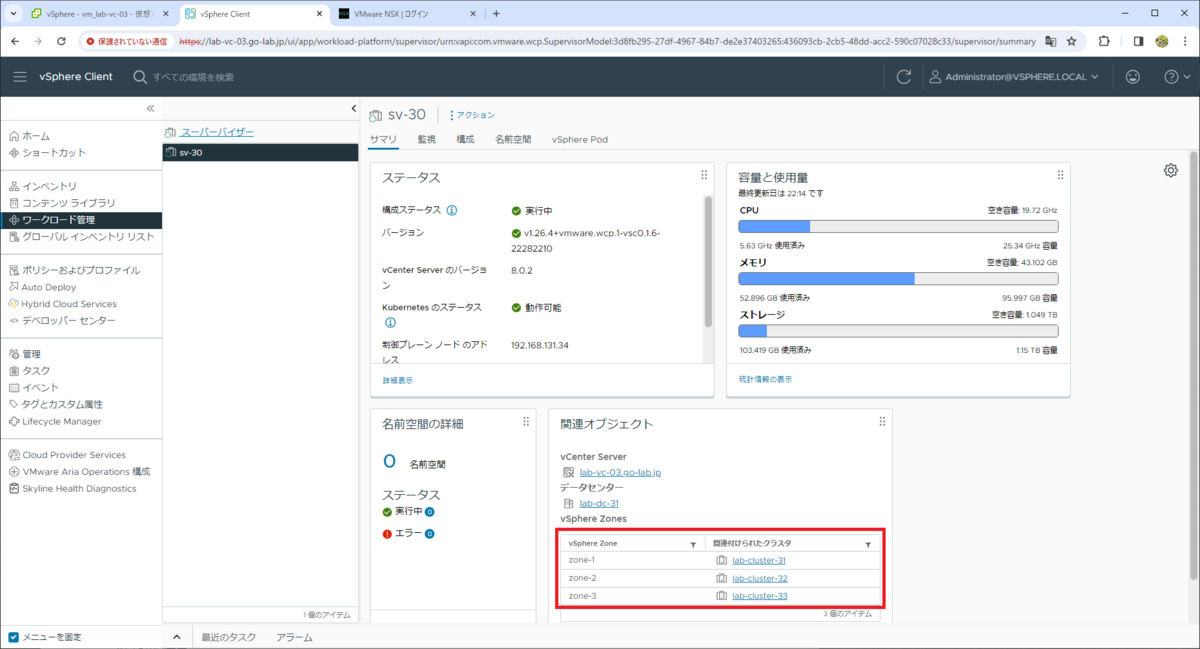
Task: Open the vSphere Client hamburger menu
Action: click(x=20, y=77)
